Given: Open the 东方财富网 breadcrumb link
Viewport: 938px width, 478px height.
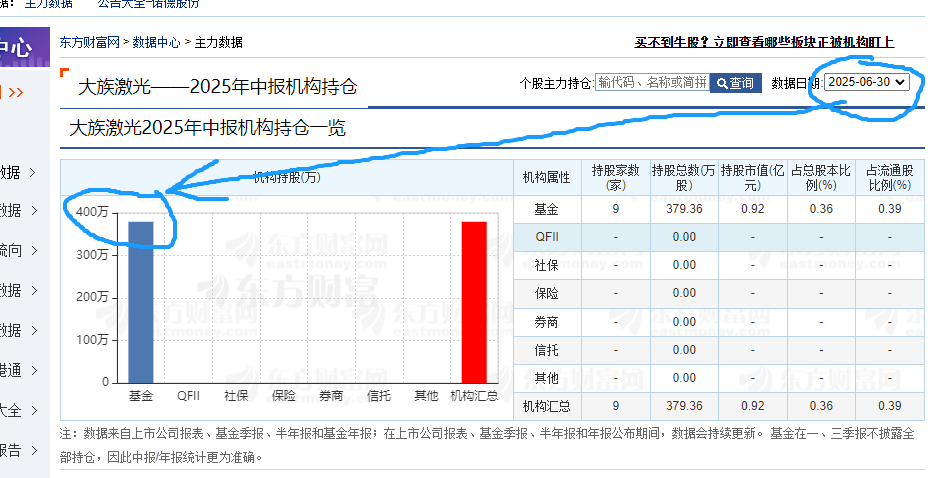Looking at the screenshot, I should [x=90, y=42].
